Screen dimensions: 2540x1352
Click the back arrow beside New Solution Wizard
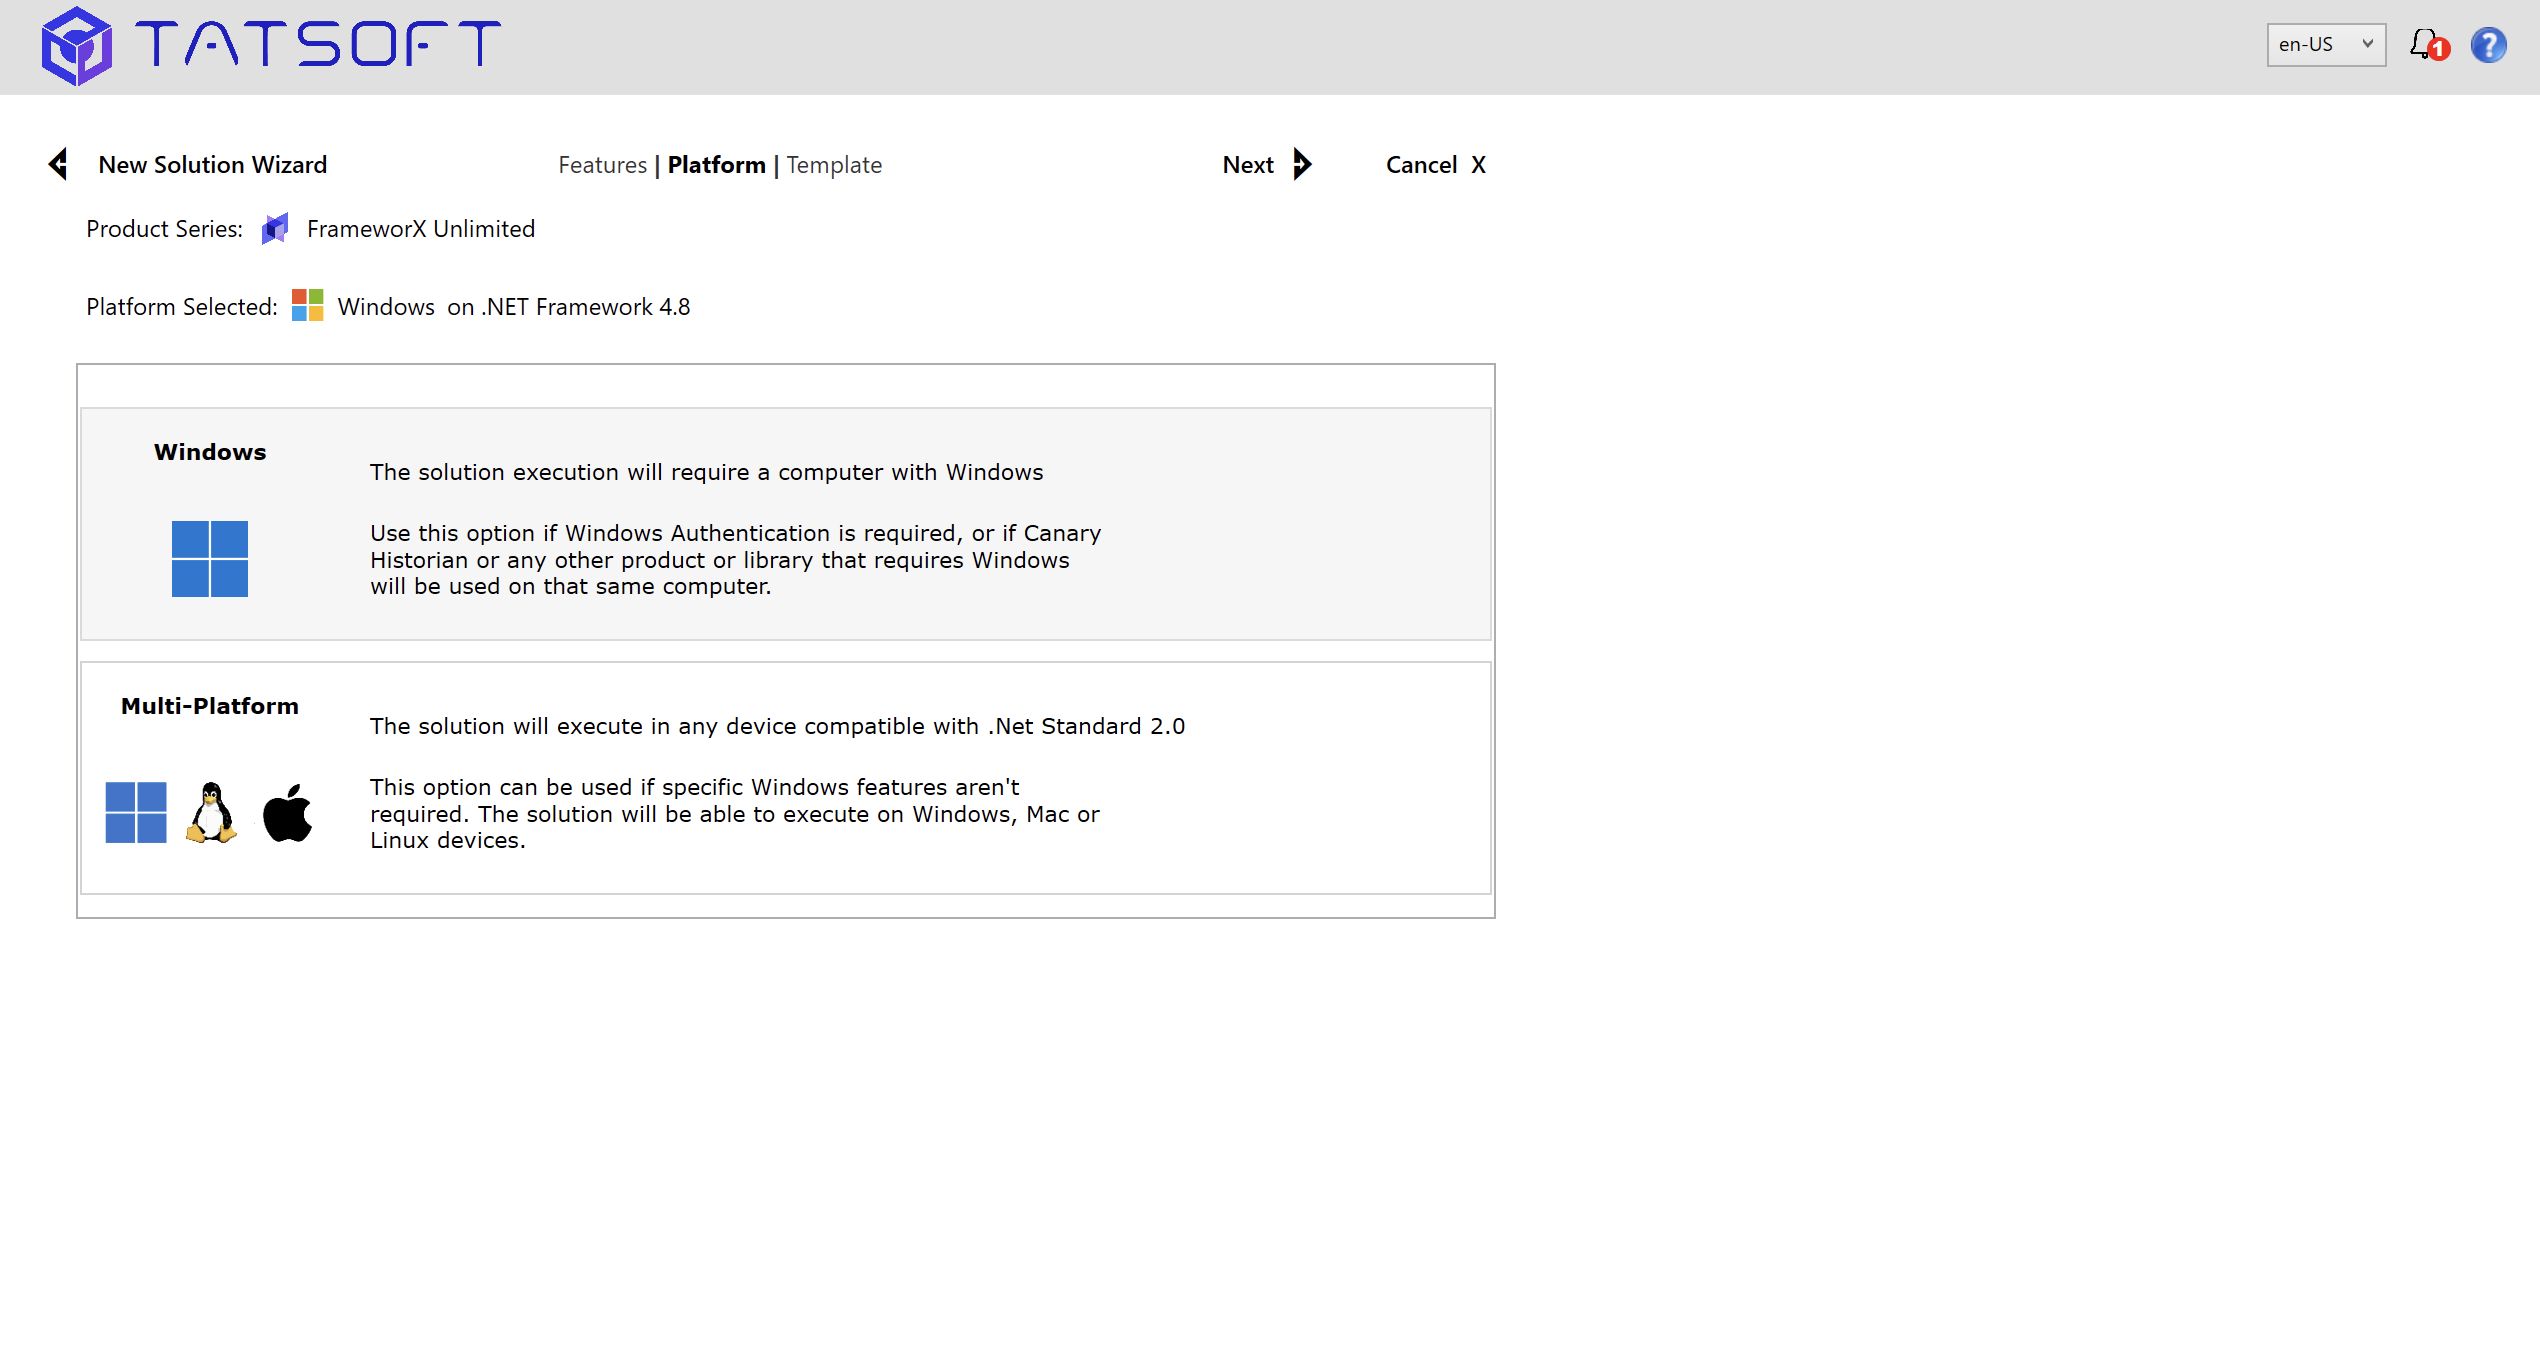(x=58, y=164)
